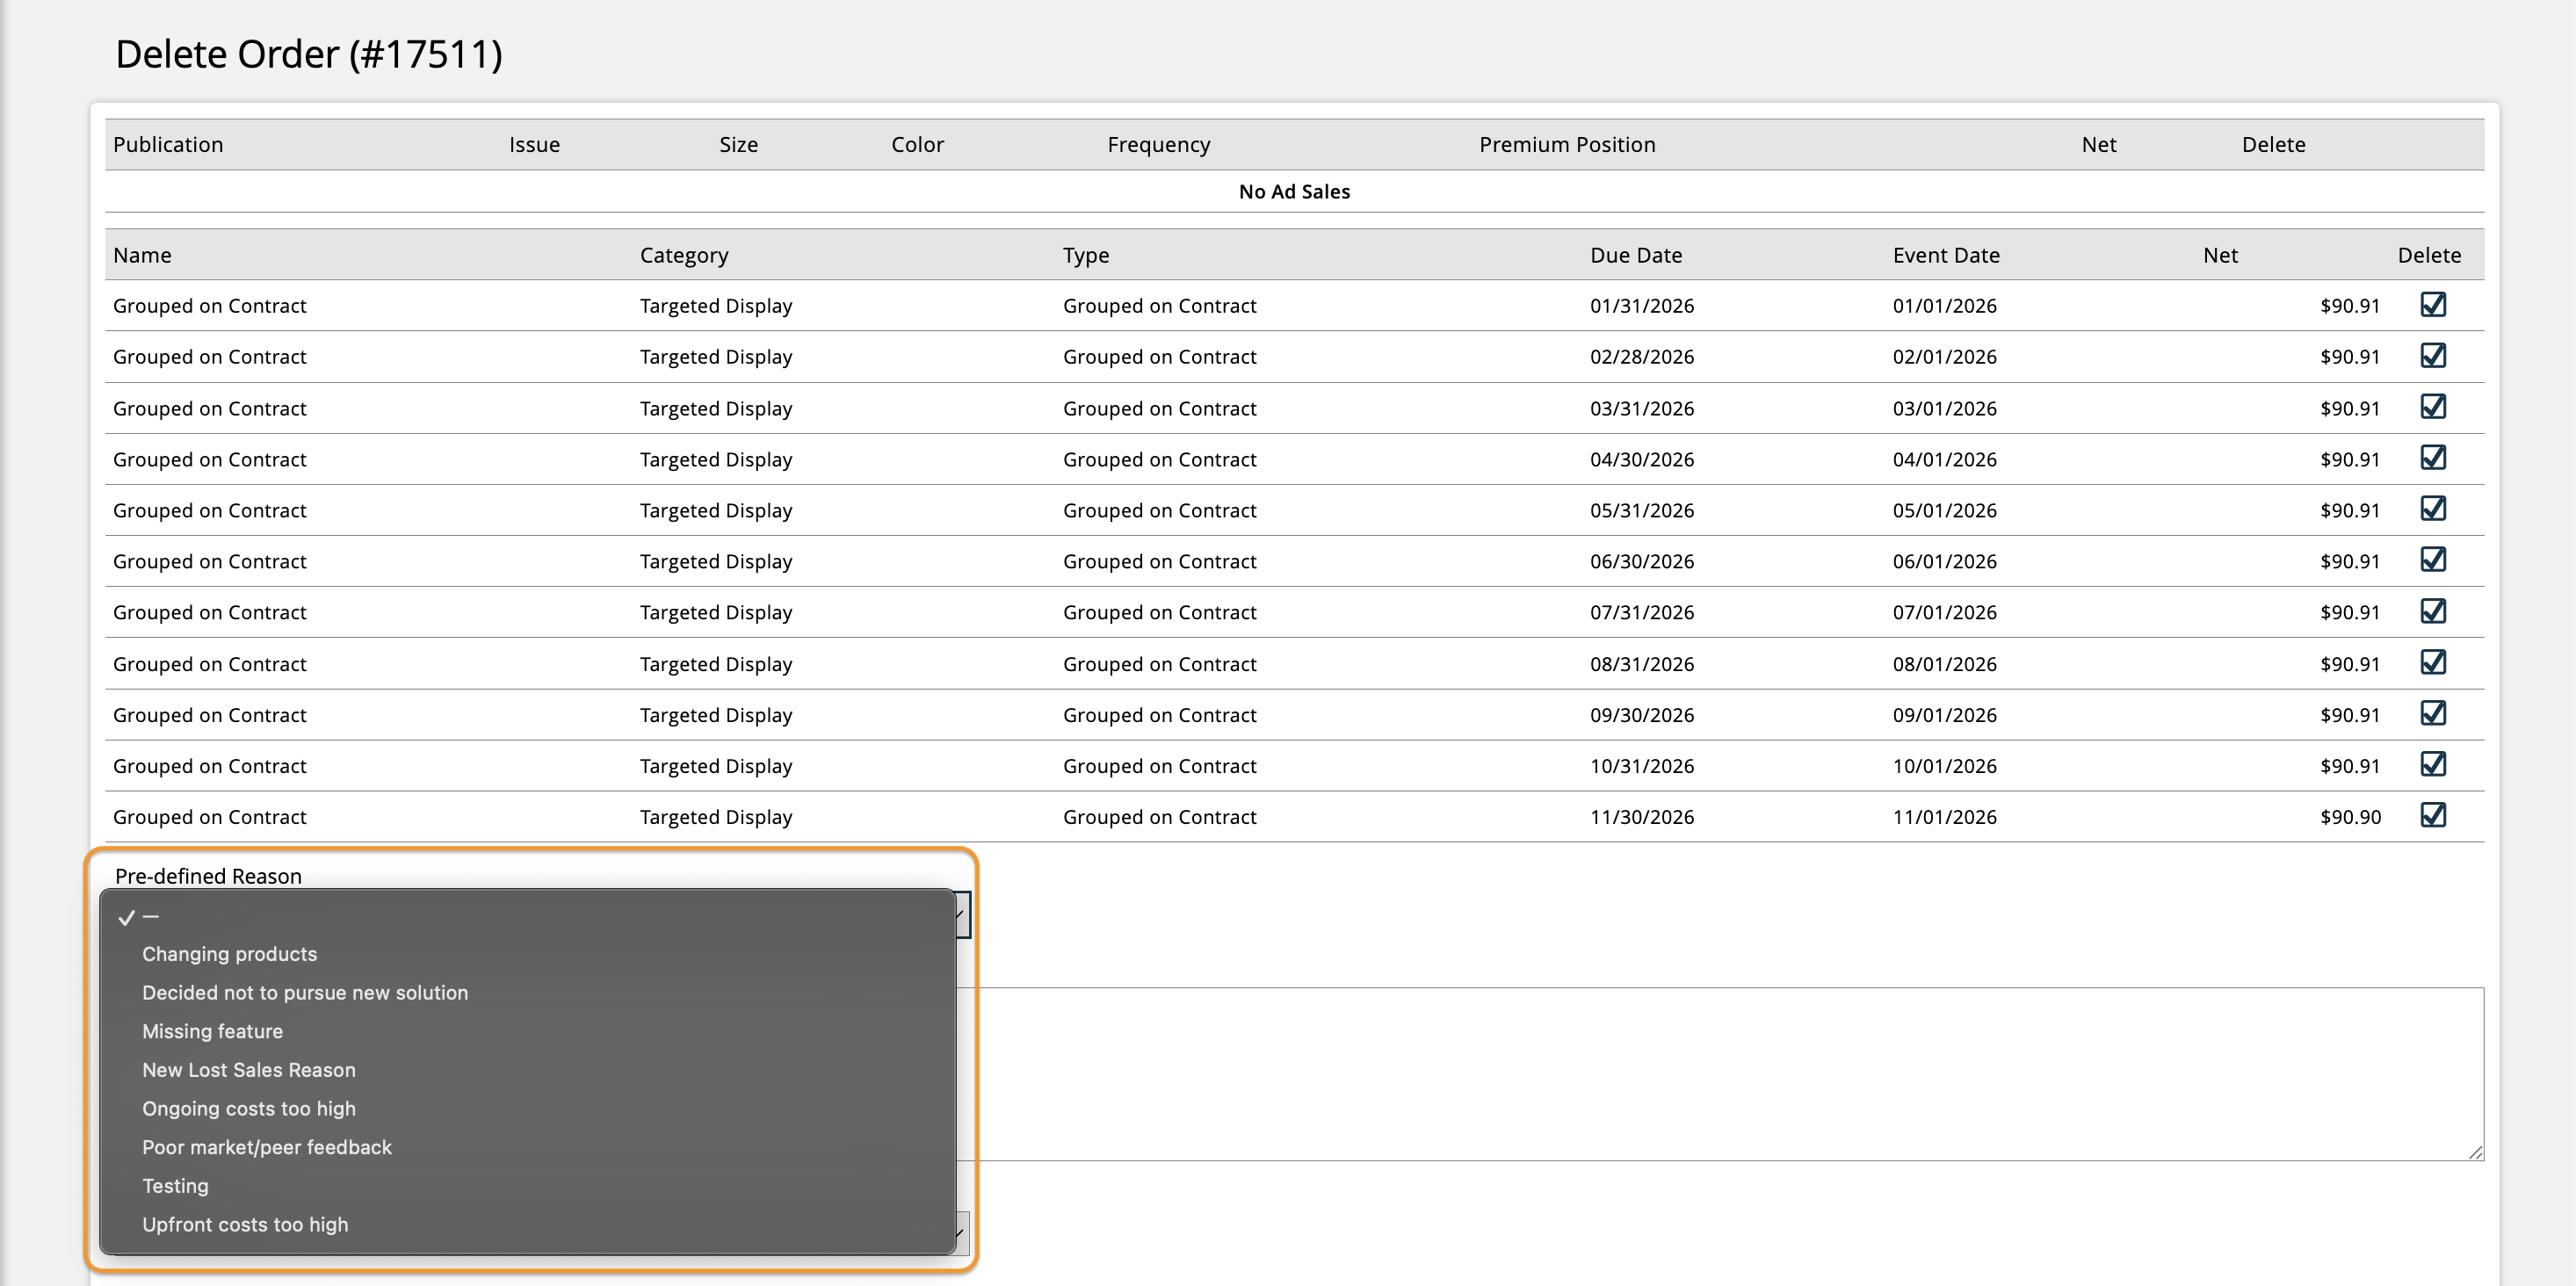
Task: Pick 'New Lost Sales Reason' option
Action: point(248,1070)
